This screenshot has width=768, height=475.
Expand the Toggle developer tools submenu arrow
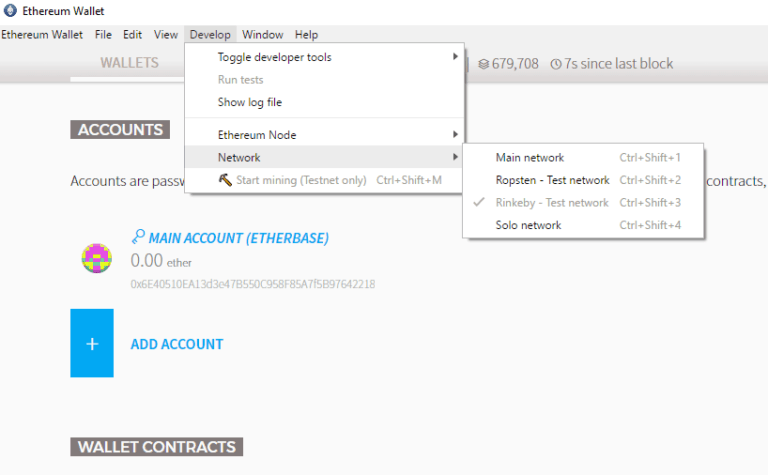(x=455, y=56)
